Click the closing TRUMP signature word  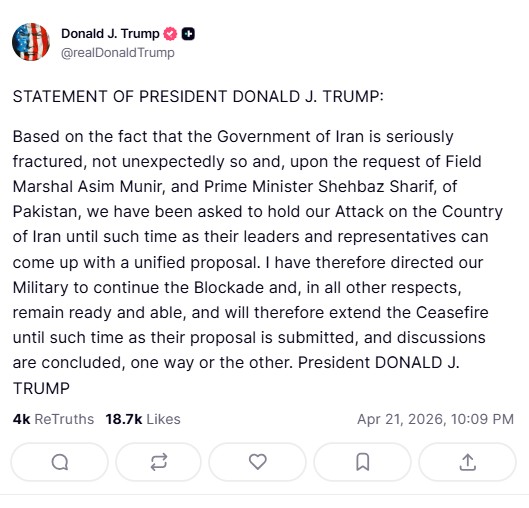(x=41, y=388)
